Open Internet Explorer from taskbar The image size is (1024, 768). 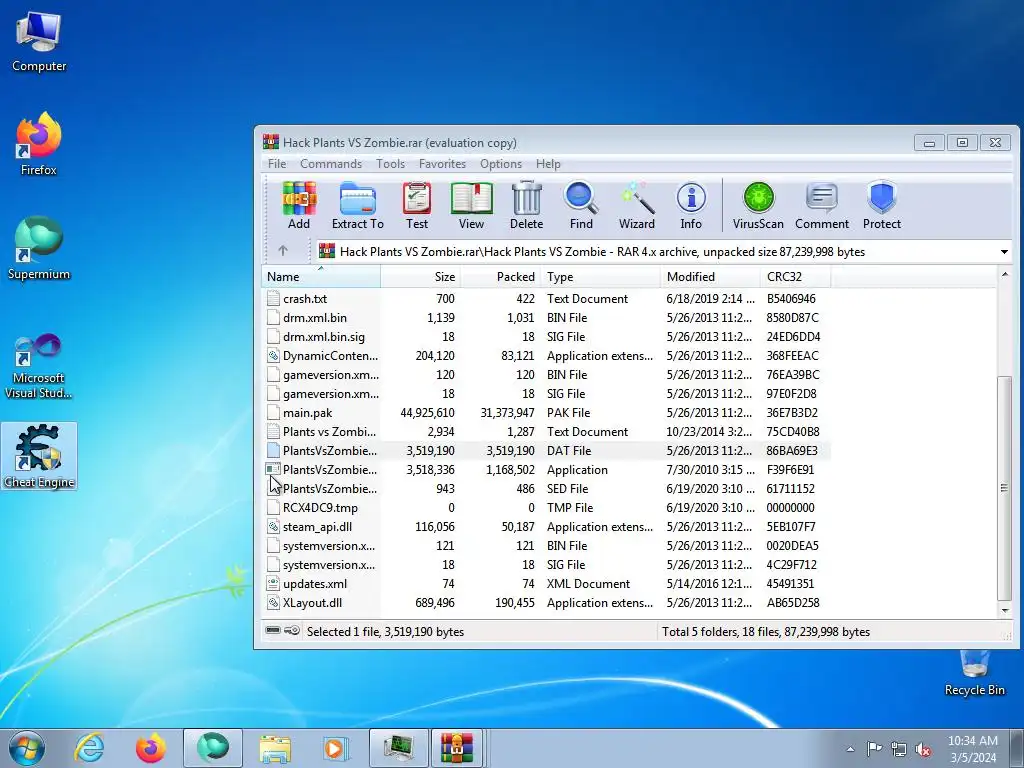[89, 748]
